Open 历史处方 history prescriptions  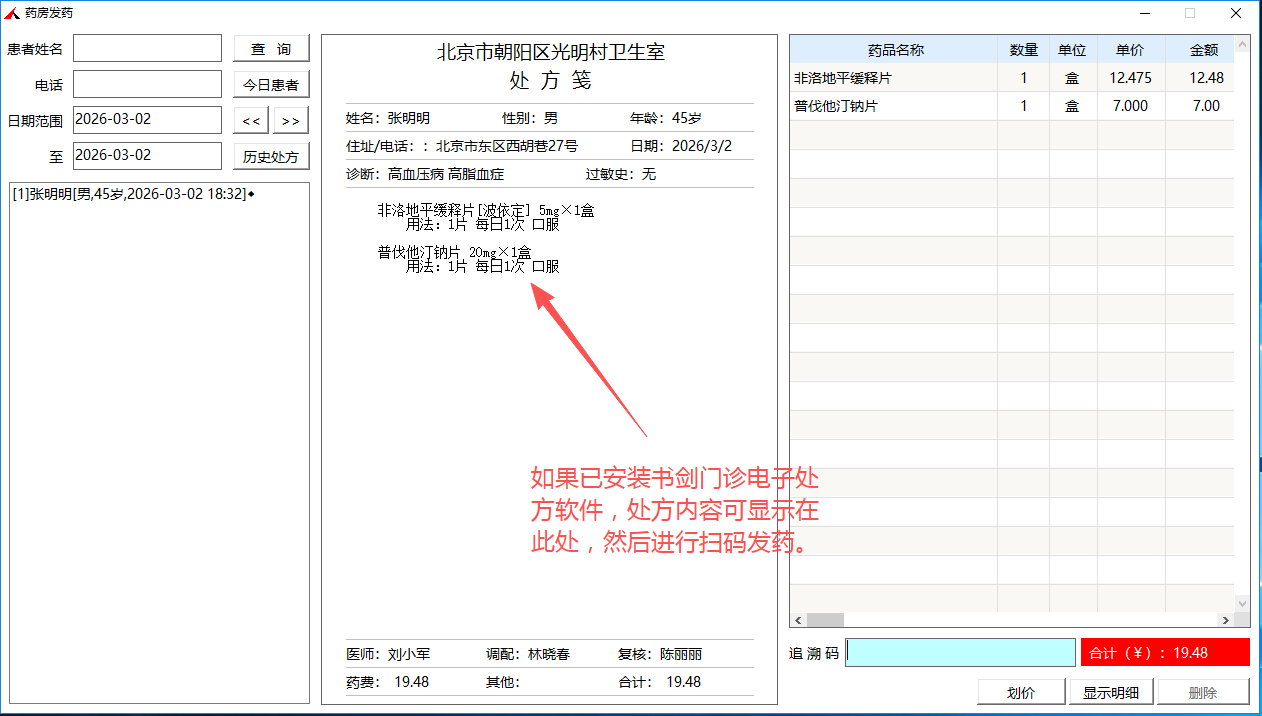[271, 157]
